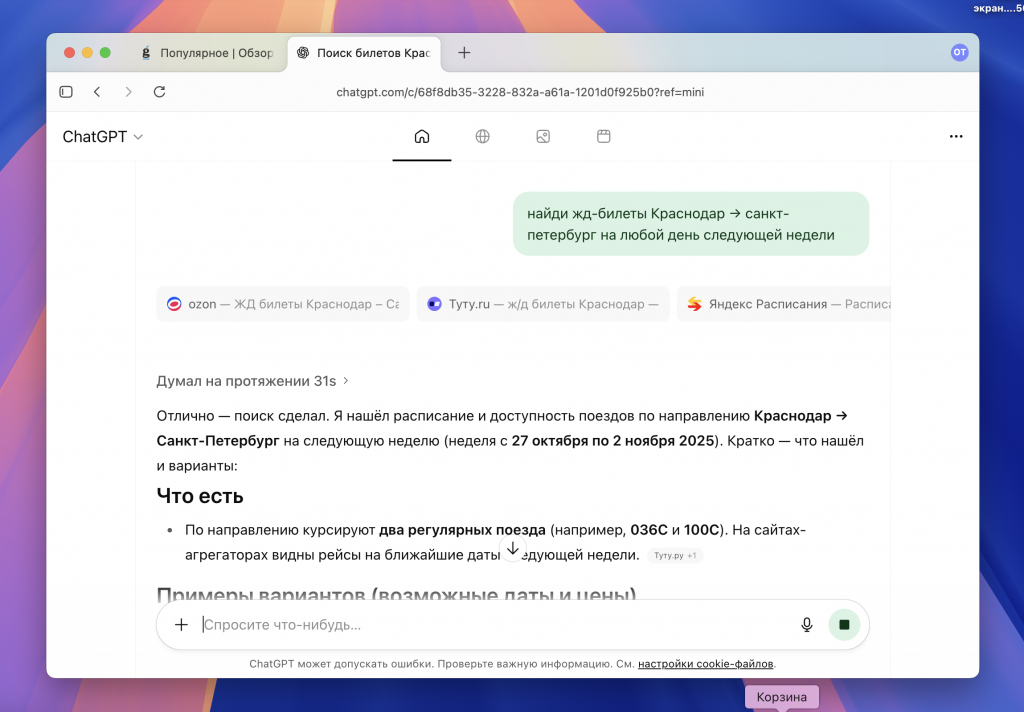Expand the ChatGPT model dropdown
1024x712 pixels.
click(x=103, y=137)
